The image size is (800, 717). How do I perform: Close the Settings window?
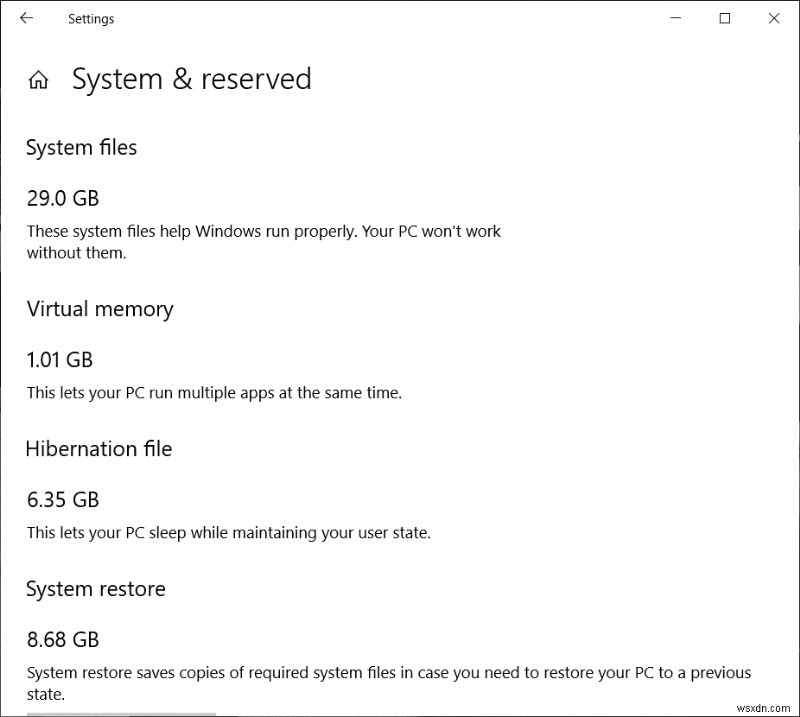tap(774, 18)
